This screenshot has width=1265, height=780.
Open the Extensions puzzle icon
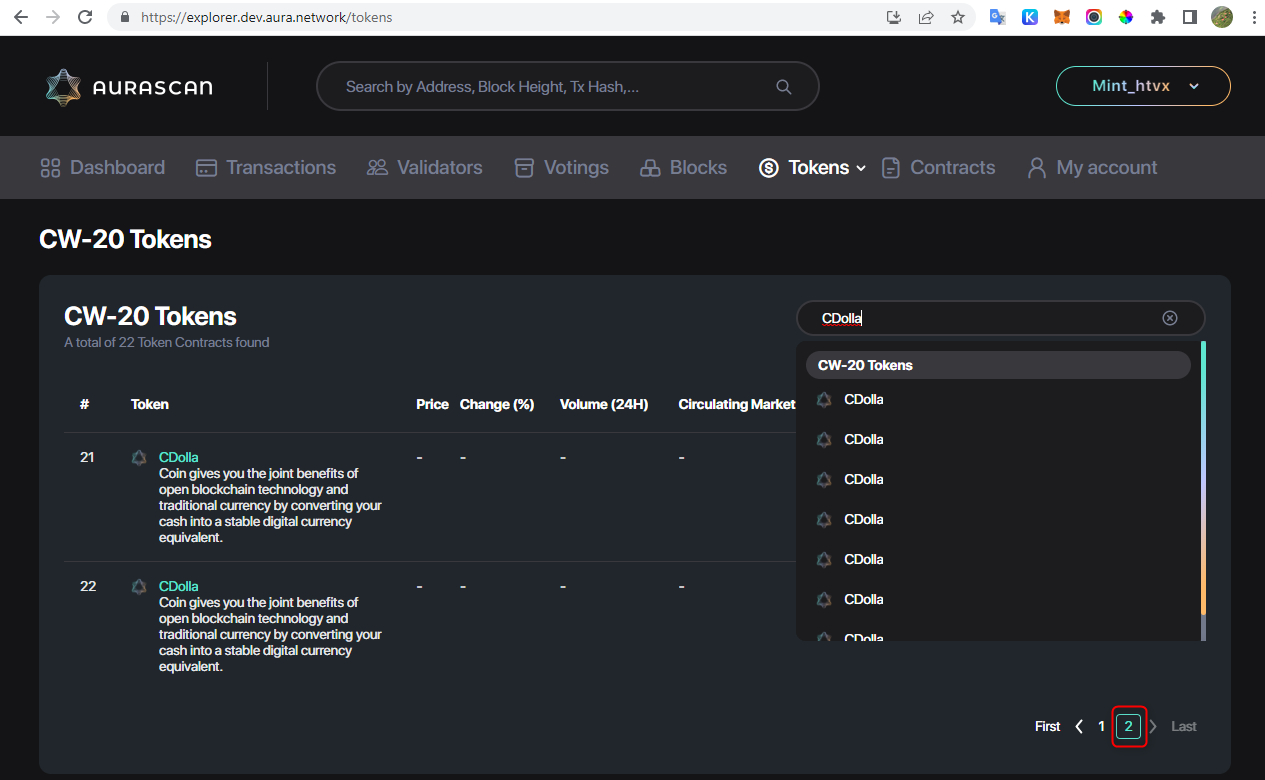1158,17
